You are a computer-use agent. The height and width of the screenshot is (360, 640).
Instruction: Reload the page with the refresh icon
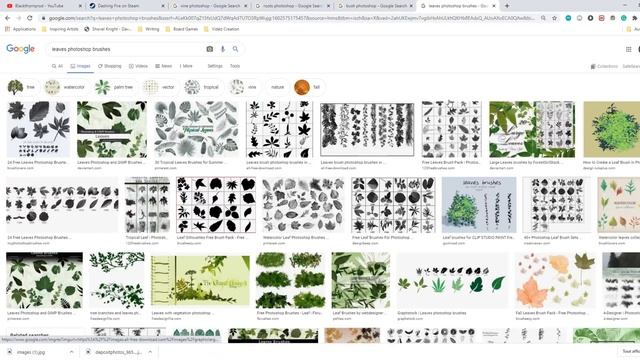coord(30,18)
